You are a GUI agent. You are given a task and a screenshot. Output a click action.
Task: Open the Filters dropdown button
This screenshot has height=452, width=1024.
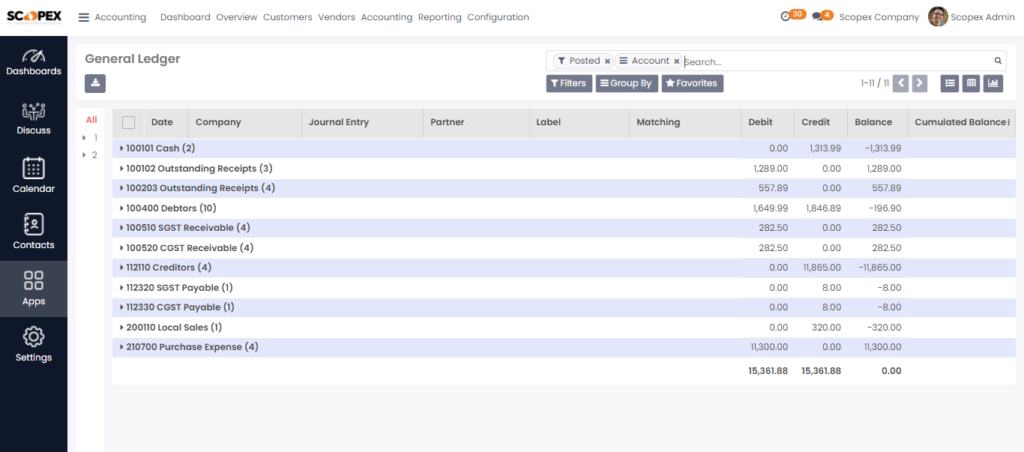569,84
